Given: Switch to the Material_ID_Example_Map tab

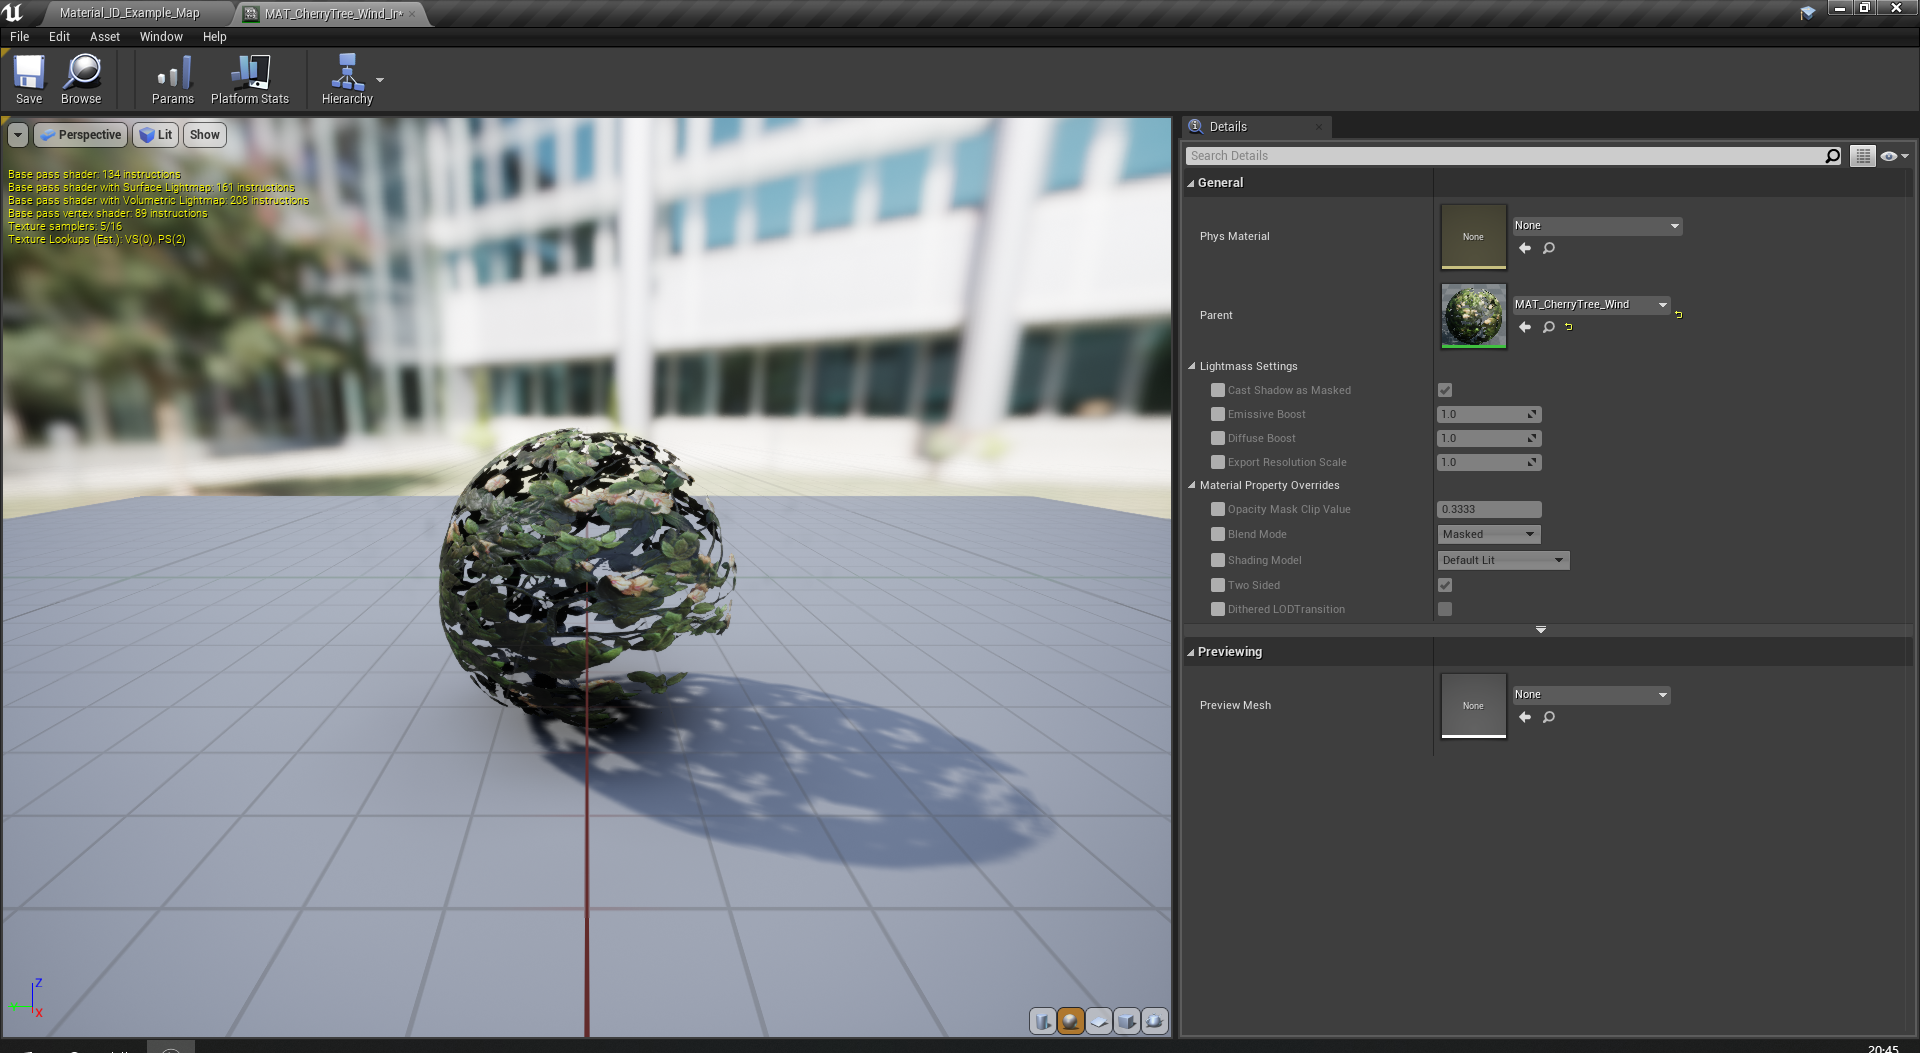Looking at the screenshot, I should click(129, 13).
